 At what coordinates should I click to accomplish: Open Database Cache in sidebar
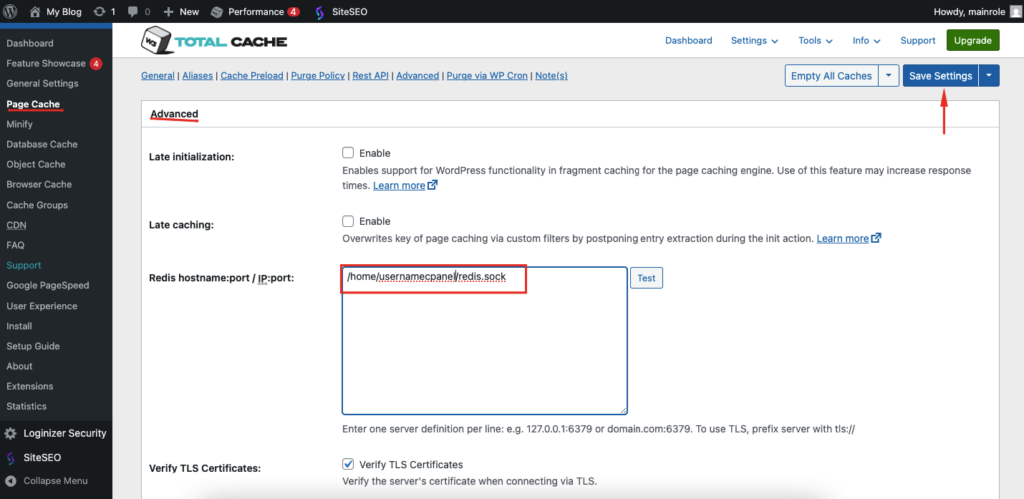click(x=42, y=144)
